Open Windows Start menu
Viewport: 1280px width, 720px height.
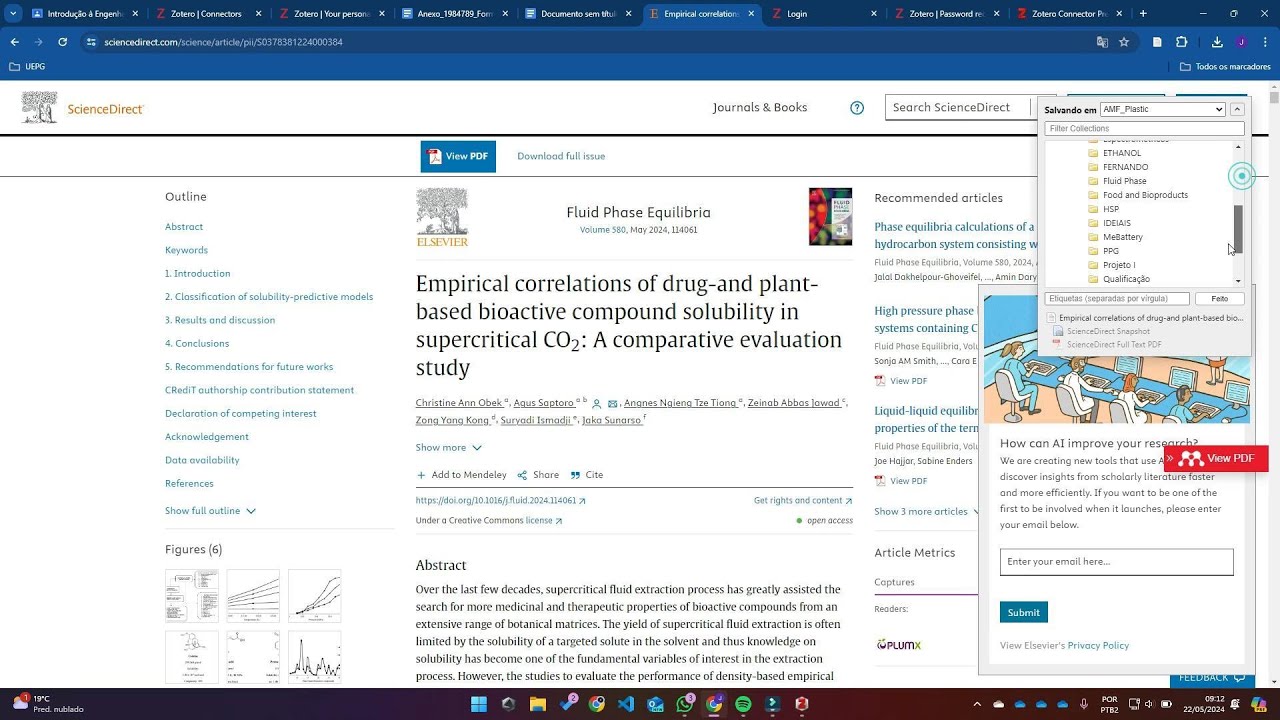(x=479, y=704)
